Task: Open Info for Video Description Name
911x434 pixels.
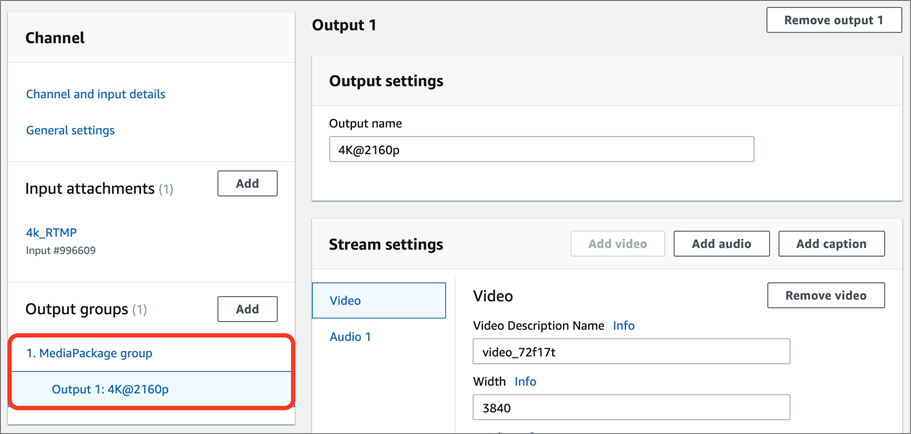Action: pos(624,326)
